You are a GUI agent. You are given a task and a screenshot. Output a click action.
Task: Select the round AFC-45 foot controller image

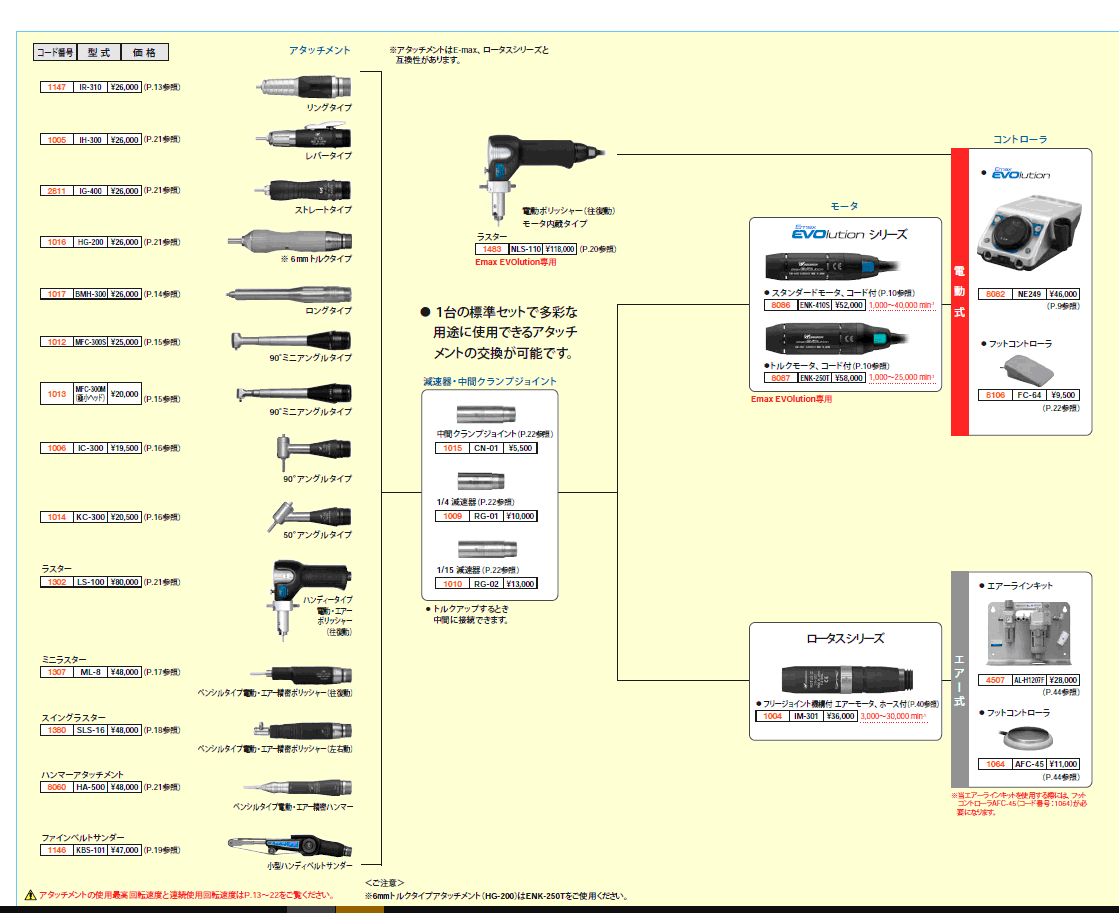(x=1029, y=739)
